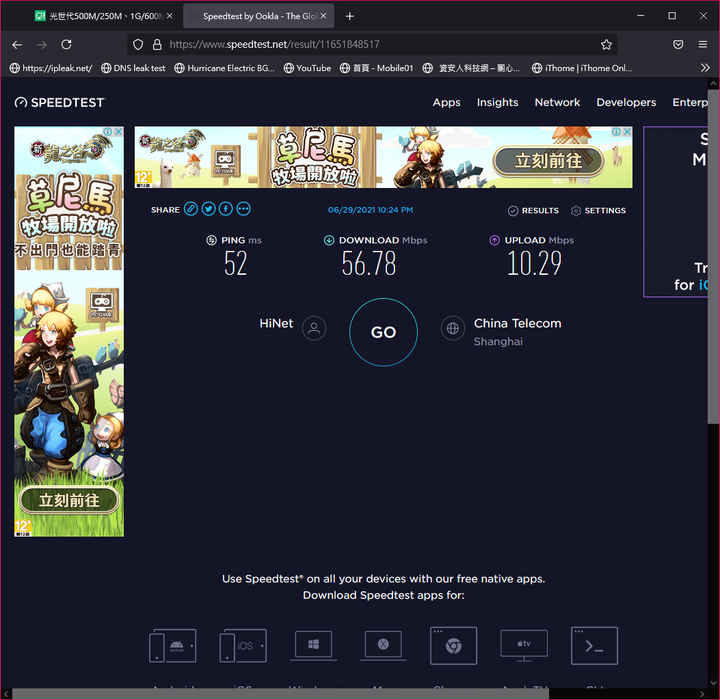720x700 pixels.
Task: Click the browser forward arrow
Action: pyautogui.click(x=42, y=45)
